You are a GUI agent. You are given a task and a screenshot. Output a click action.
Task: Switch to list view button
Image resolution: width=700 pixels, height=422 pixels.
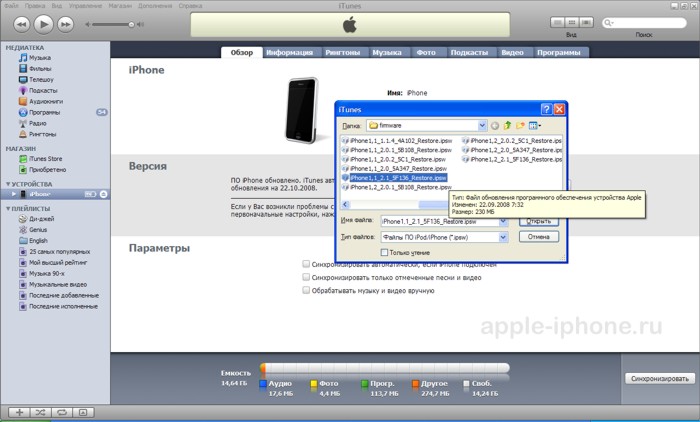click(557, 22)
